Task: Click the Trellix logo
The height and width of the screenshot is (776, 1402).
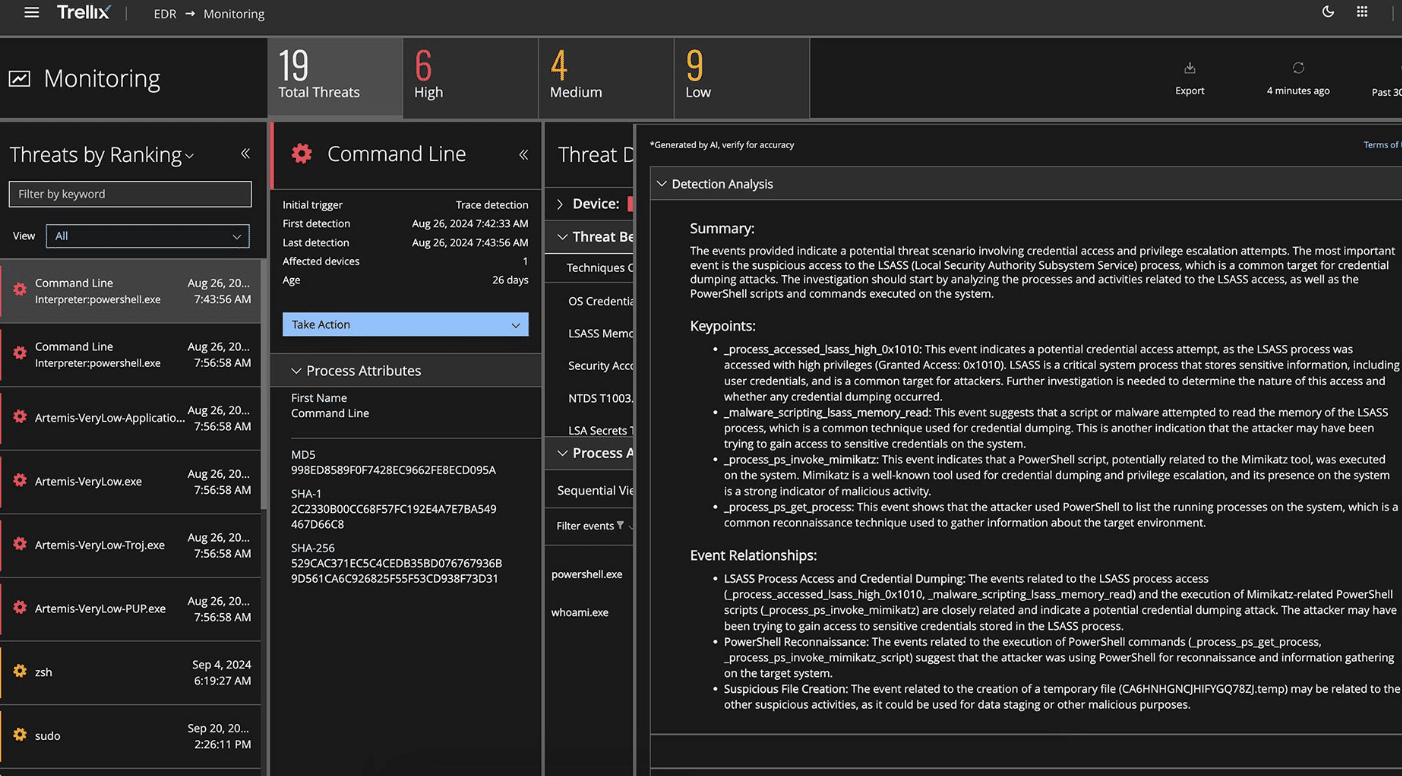Action: point(84,13)
